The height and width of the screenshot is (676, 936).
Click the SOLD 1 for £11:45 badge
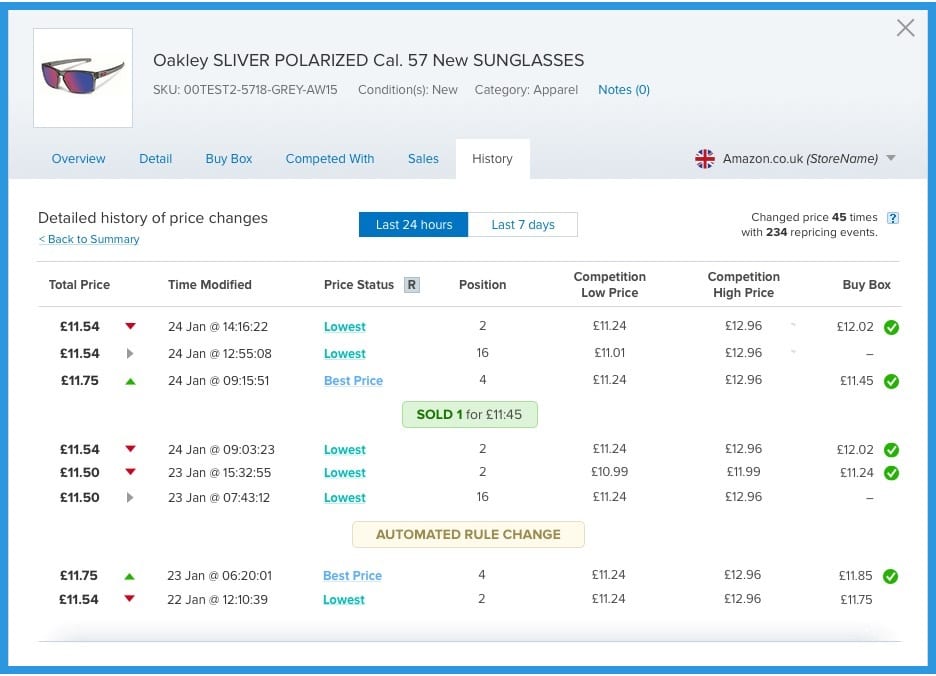point(469,414)
